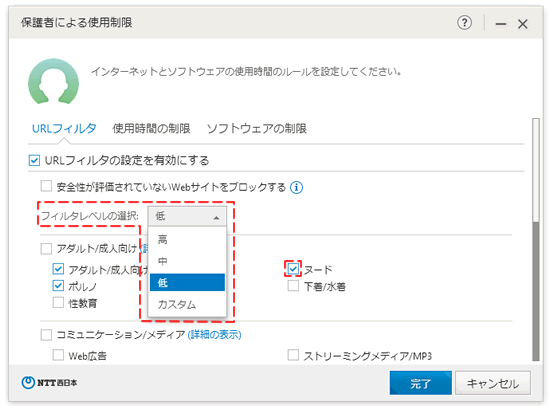Enable blocking of unrated Web sites checkbox

[46, 186]
